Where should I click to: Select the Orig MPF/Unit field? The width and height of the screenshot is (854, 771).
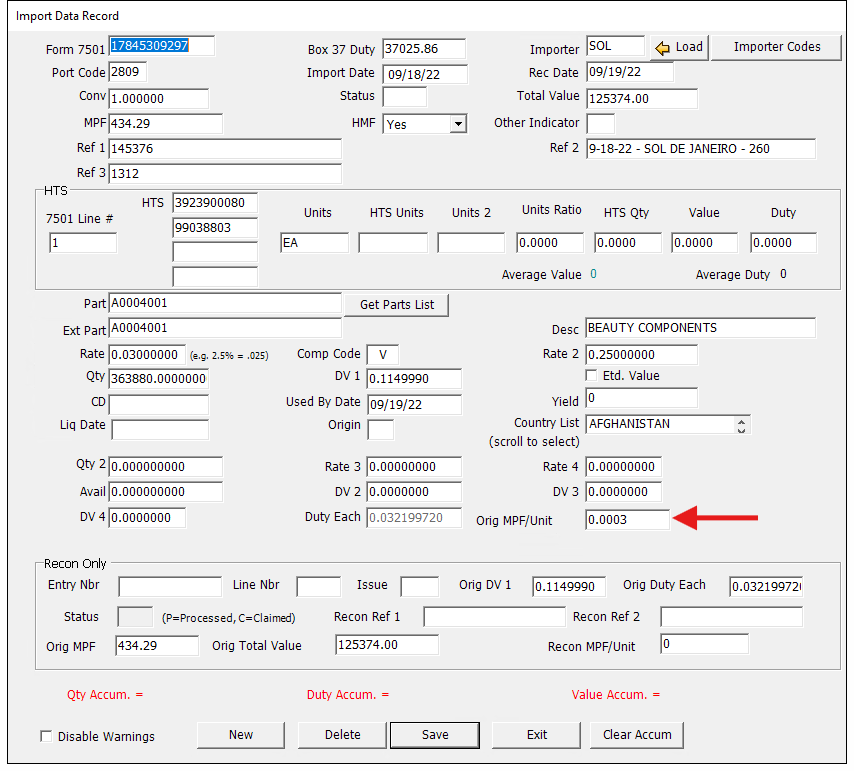point(627,520)
